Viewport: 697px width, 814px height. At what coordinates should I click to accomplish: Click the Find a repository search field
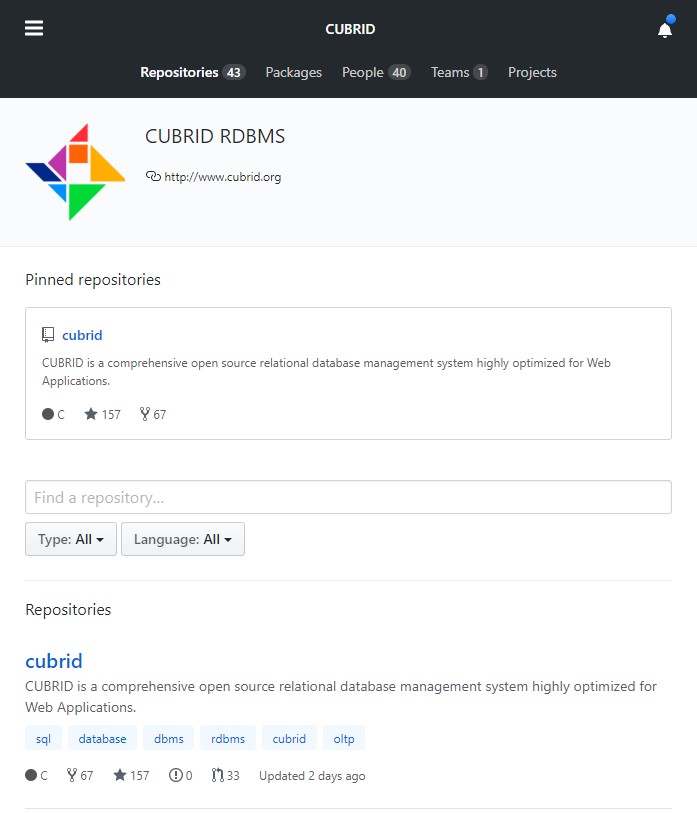pyautogui.click(x=348, y=497)
